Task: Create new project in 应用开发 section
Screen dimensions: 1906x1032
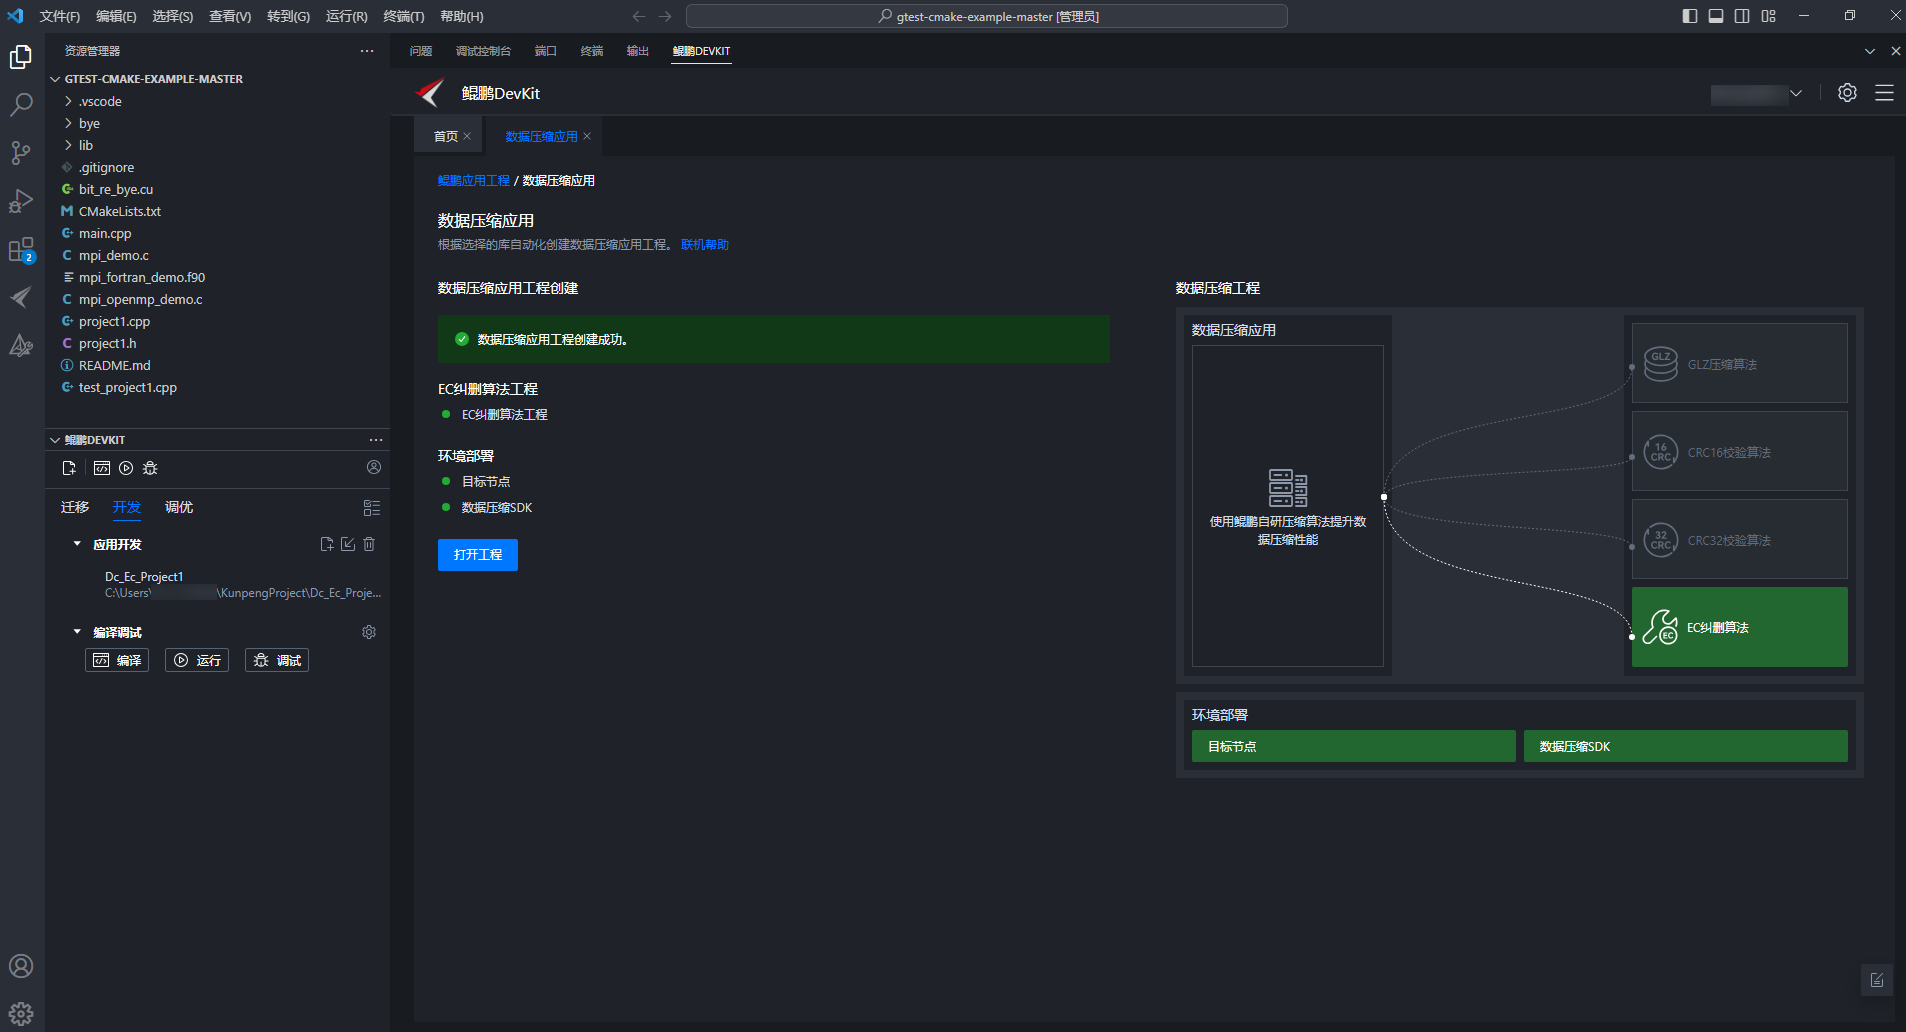Action: 326,544
